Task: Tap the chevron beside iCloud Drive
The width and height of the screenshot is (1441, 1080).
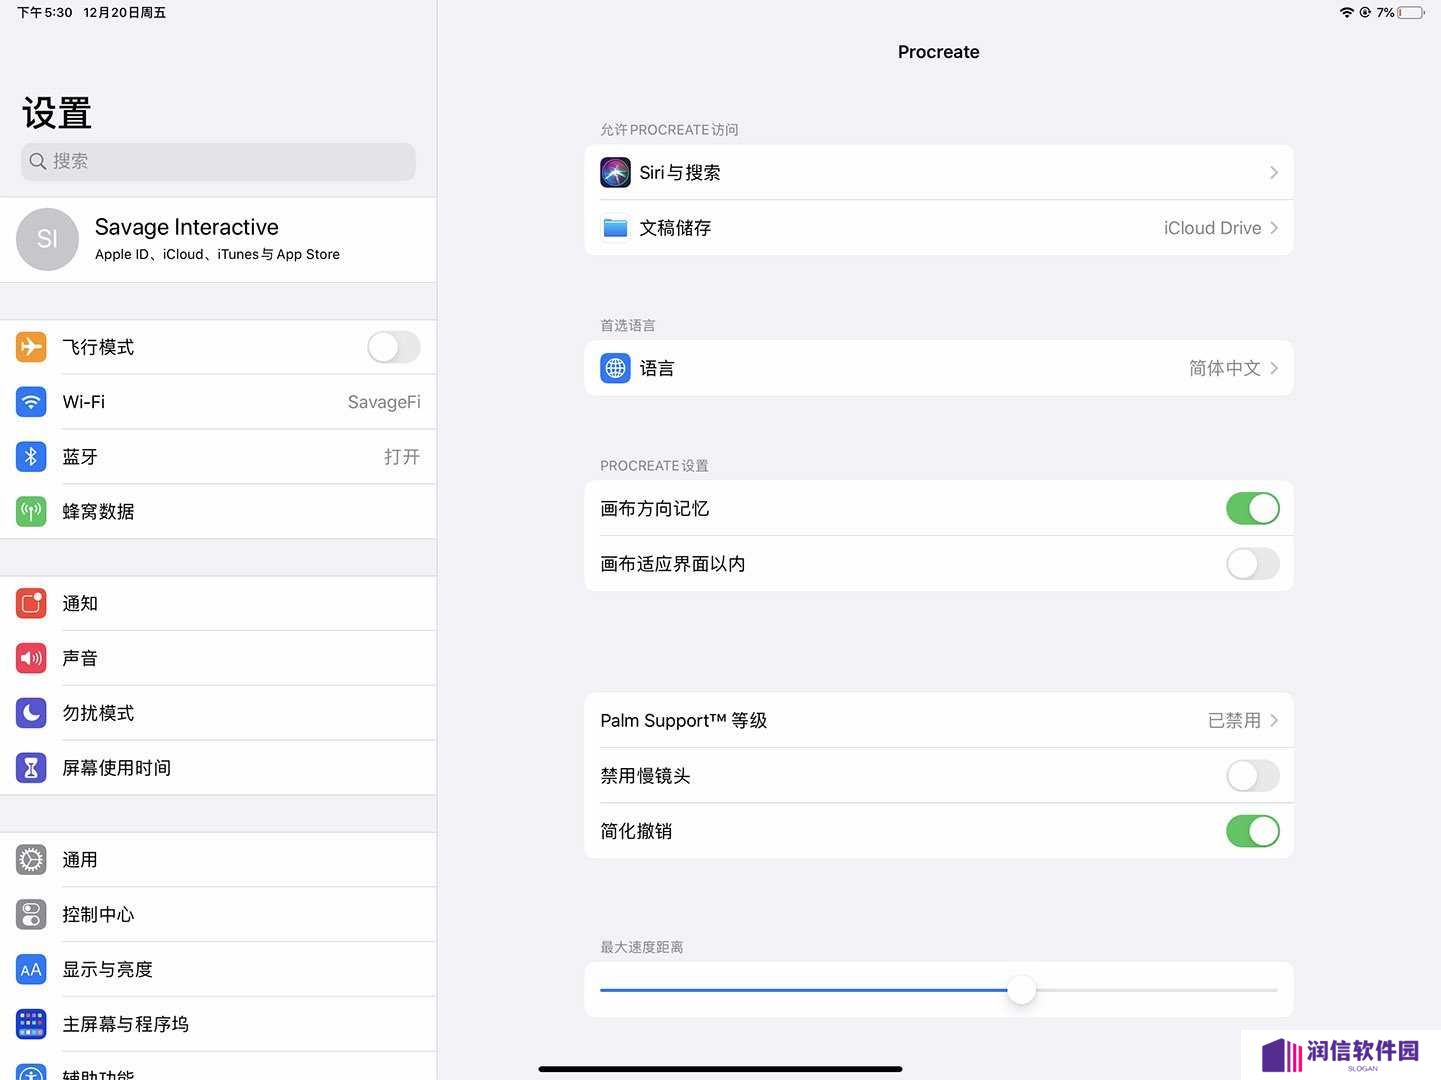Action: (1274, 228)
